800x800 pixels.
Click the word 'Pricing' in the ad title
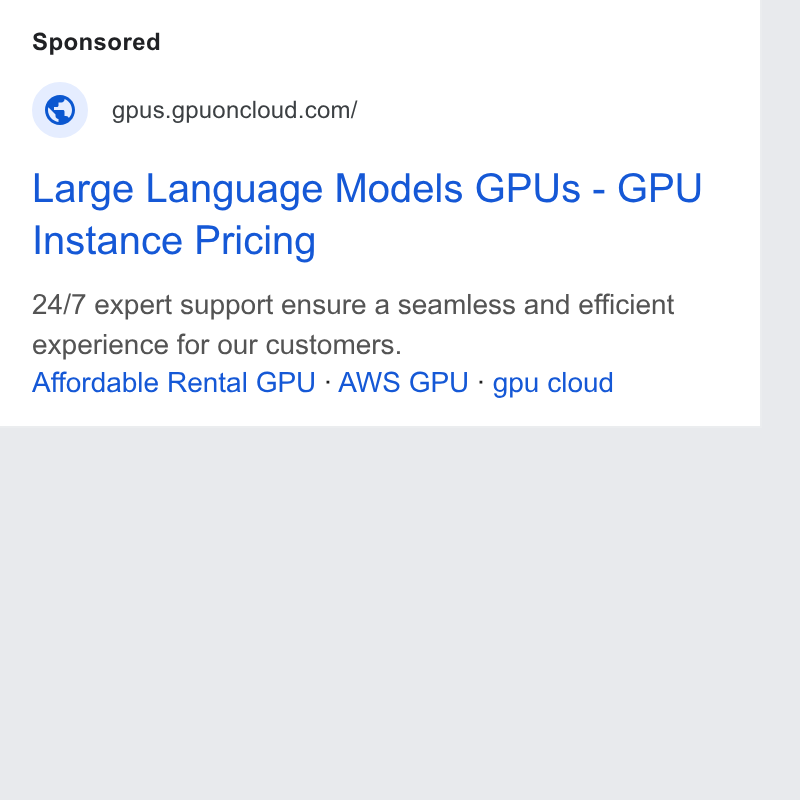(255, 241)
